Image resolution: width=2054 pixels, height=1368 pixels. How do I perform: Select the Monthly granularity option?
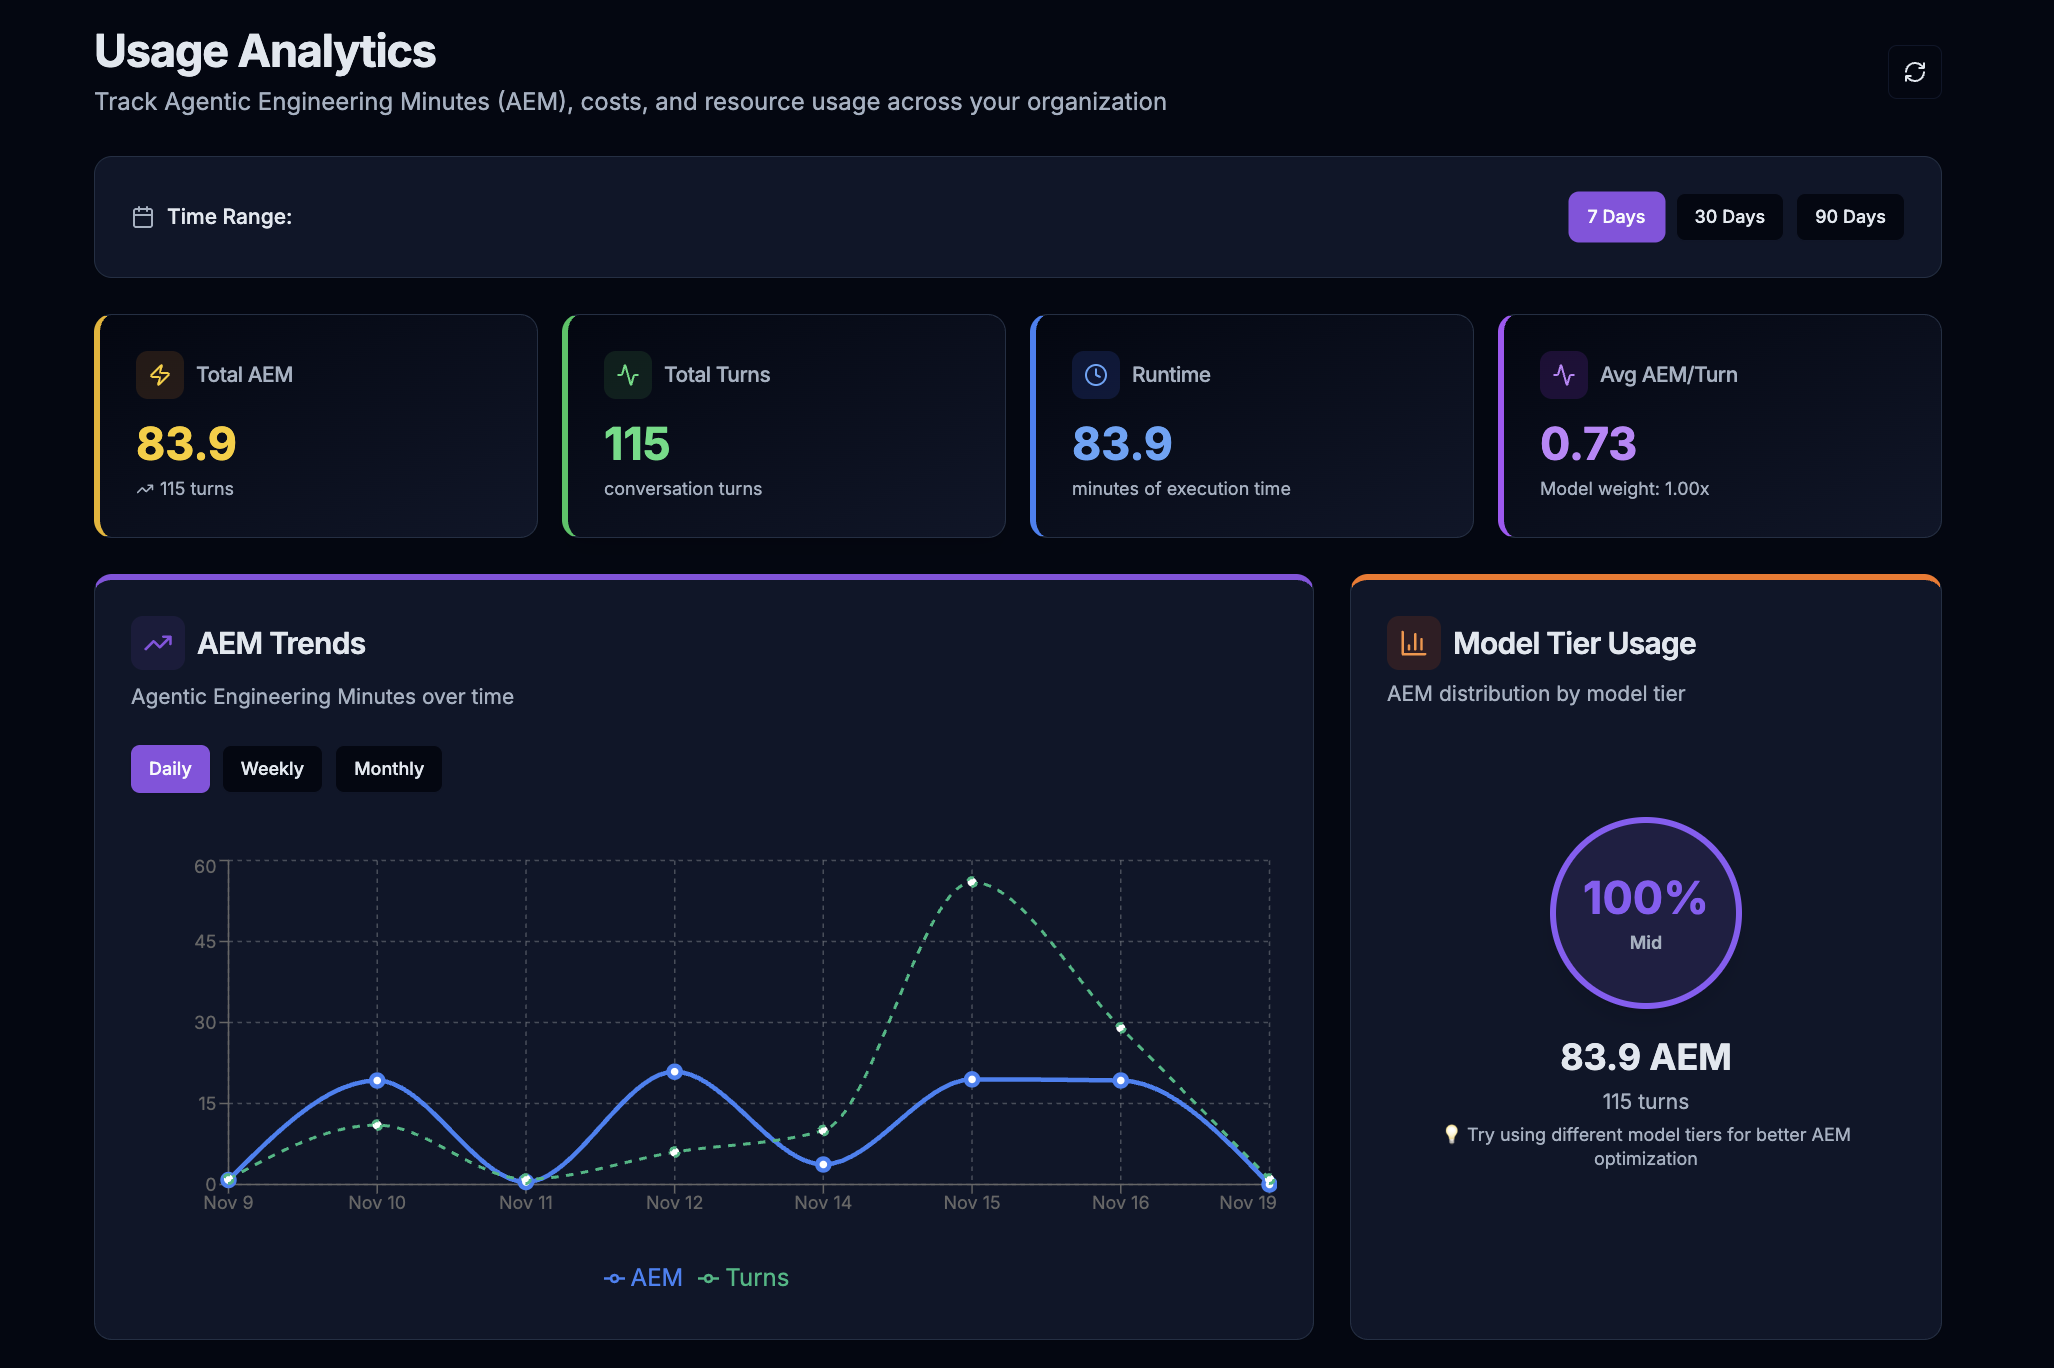[x=388, y=768]
